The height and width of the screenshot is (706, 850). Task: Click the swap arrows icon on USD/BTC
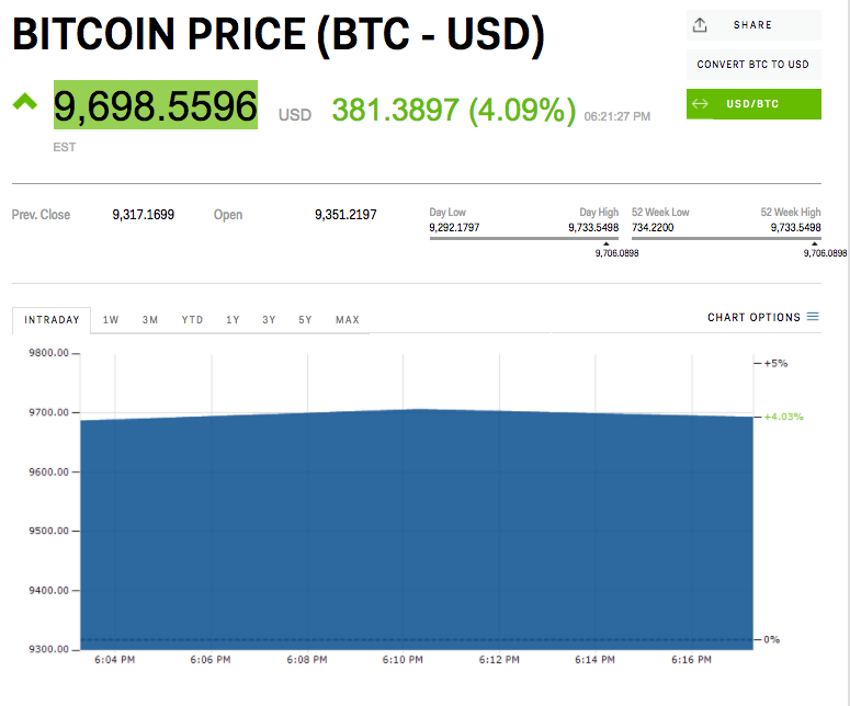click(x=701, y=104)
